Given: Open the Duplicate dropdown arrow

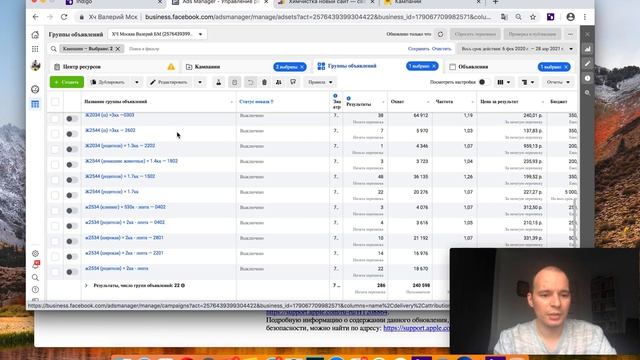Looking at the screenshot, I should pyautogui.click(x=137, y=82).
